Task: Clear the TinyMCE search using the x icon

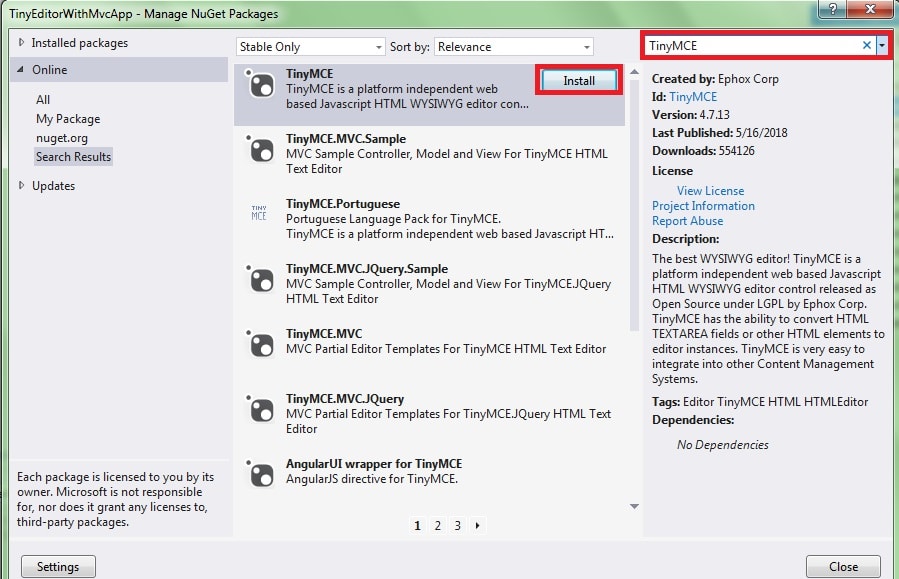Action: click(x=868, y=44)
